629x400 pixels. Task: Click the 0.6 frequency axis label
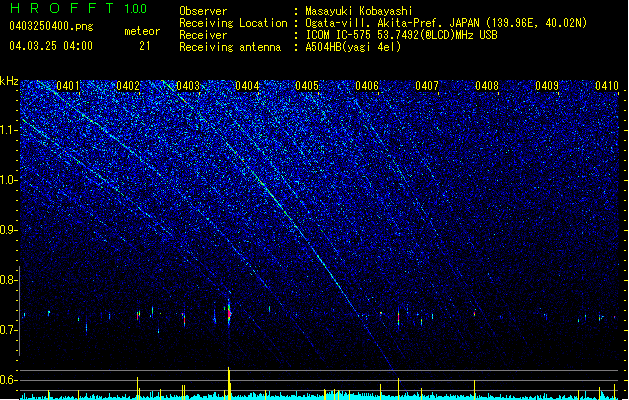[8, 380]
